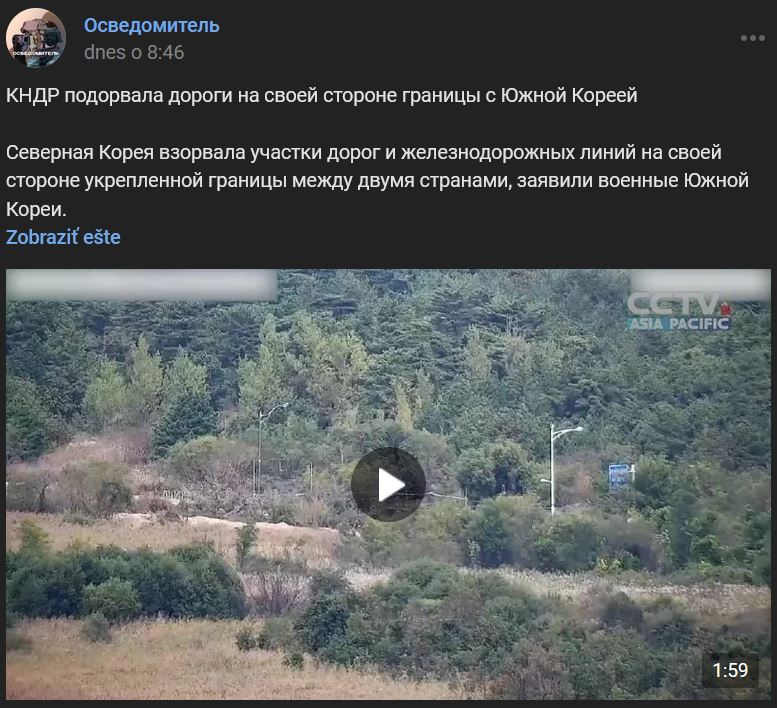Open the Осведомитель author name link
The height and width of the screenshot is (708, 777).
[151, 25]
